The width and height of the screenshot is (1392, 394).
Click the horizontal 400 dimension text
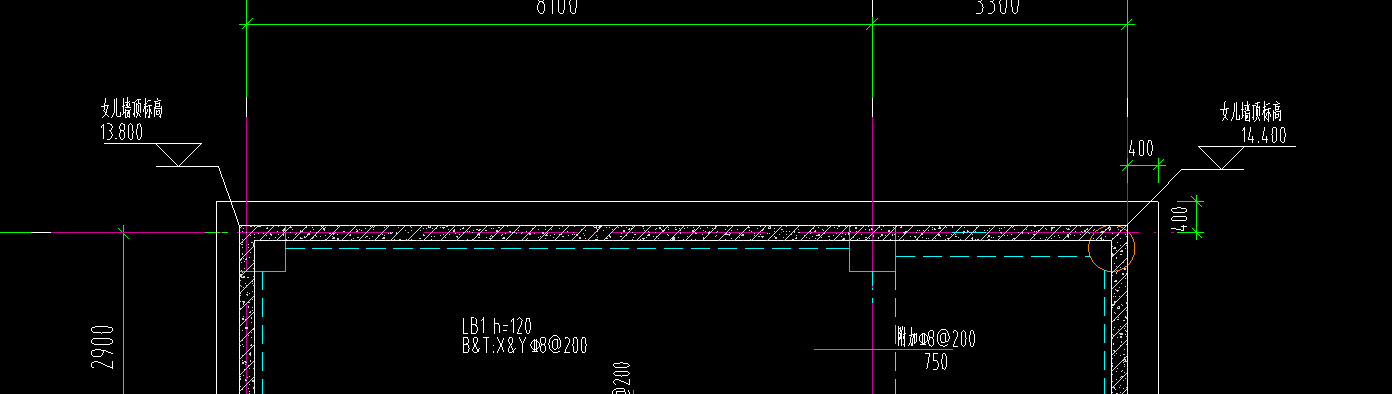(x=1141, y=149)
